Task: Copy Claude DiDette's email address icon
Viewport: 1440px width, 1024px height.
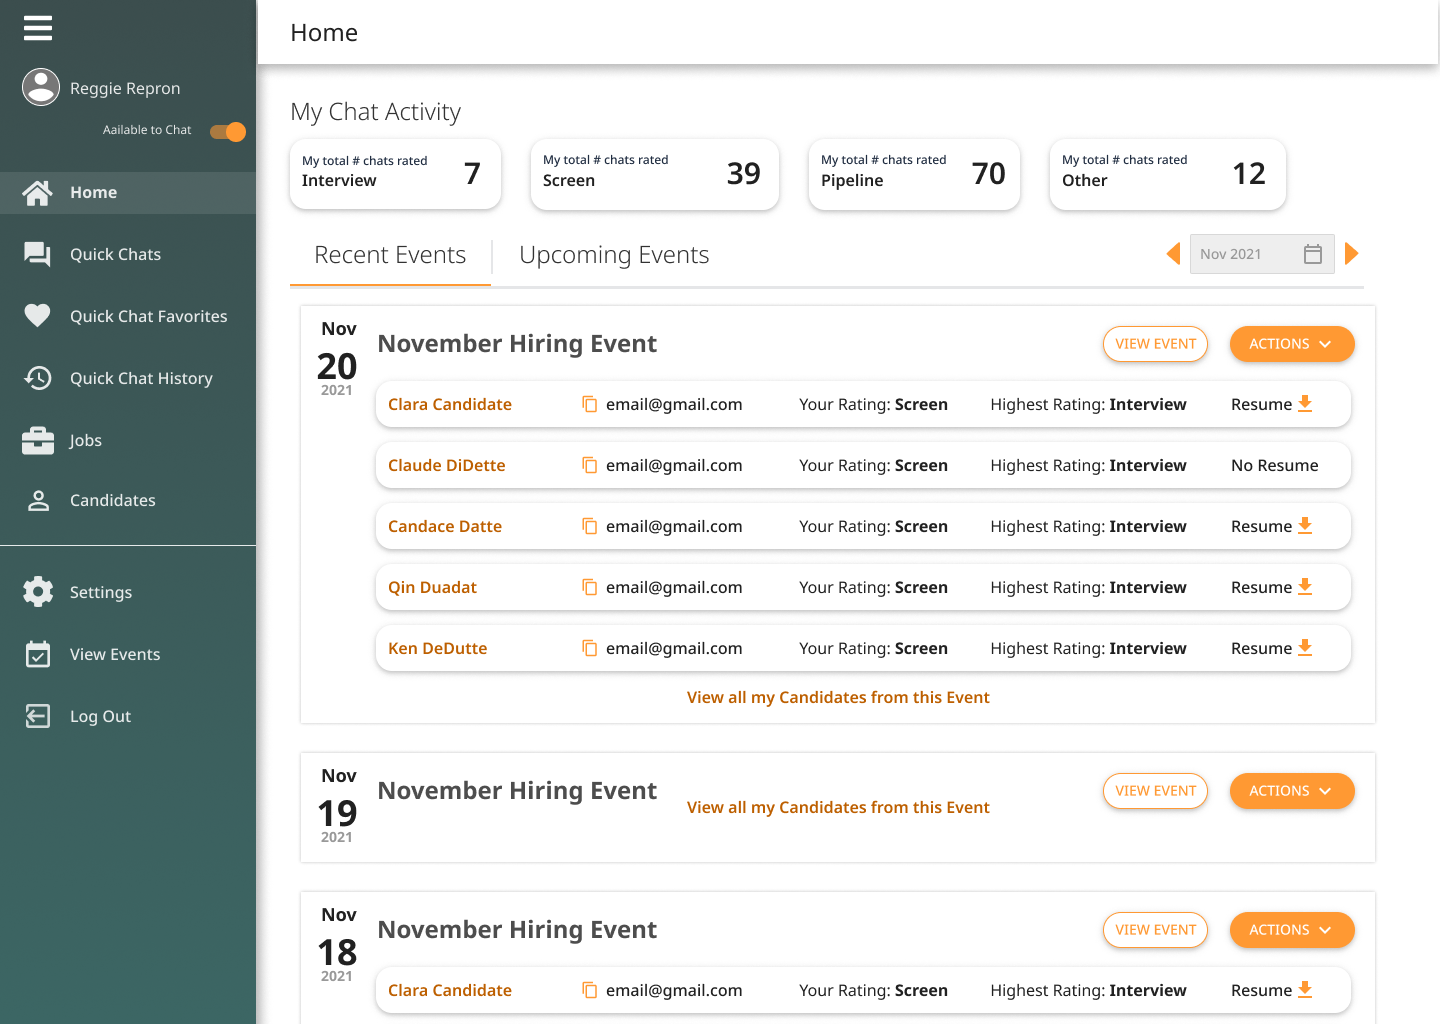Action: coord(590,466)
